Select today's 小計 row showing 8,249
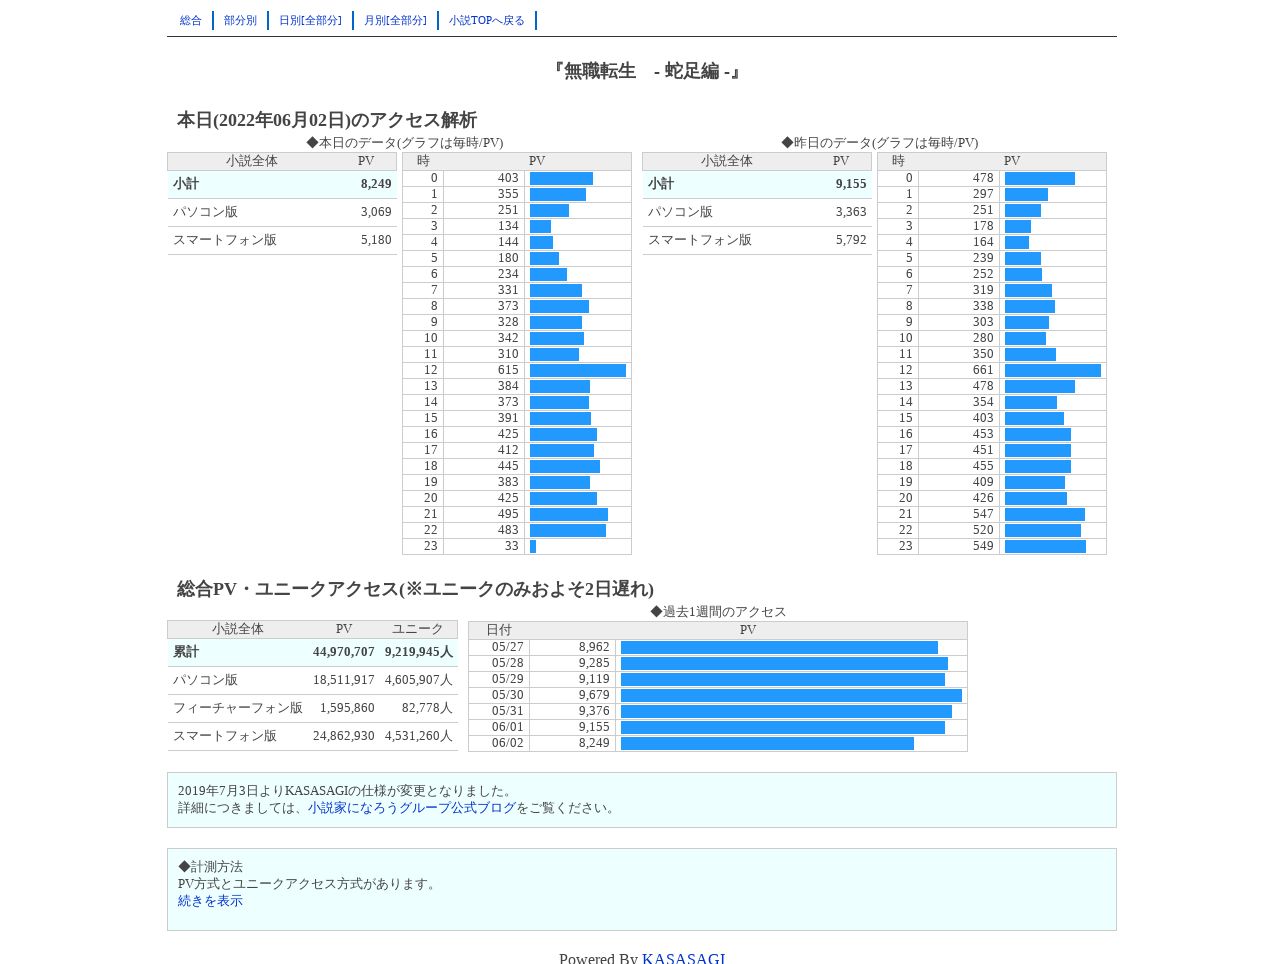 282,184
